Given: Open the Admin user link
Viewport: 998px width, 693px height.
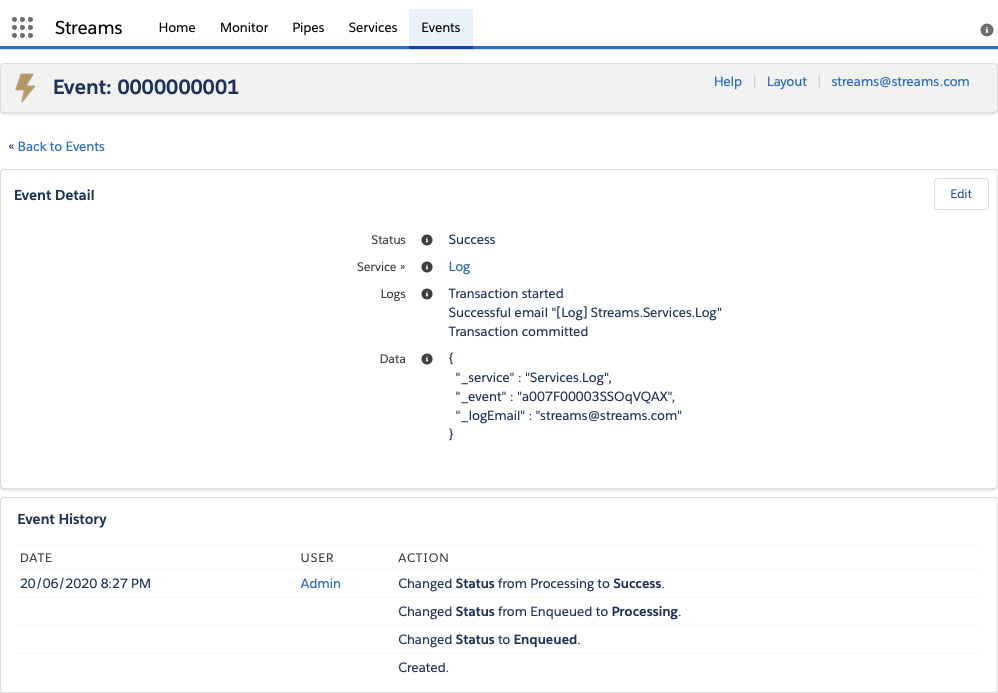Looking at the screenshot, I should click(320, 584).
